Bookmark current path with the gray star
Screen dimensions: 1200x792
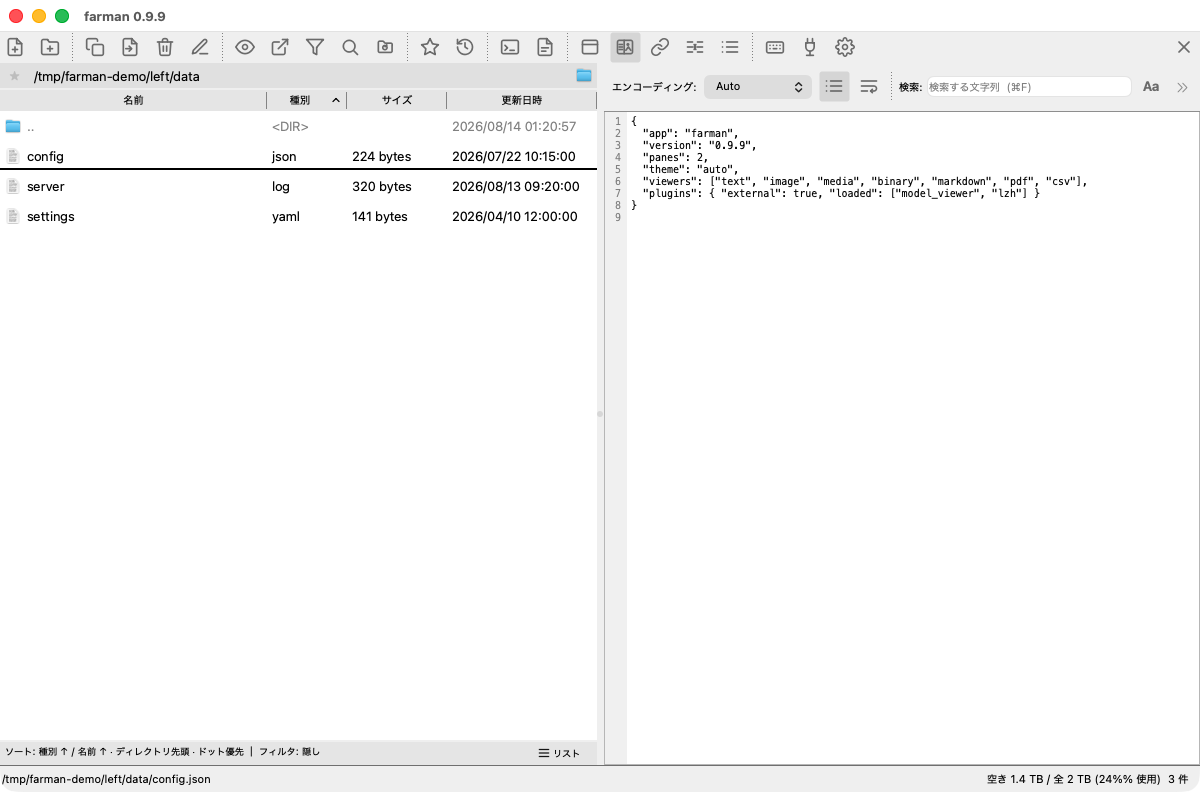click(14, 76)
